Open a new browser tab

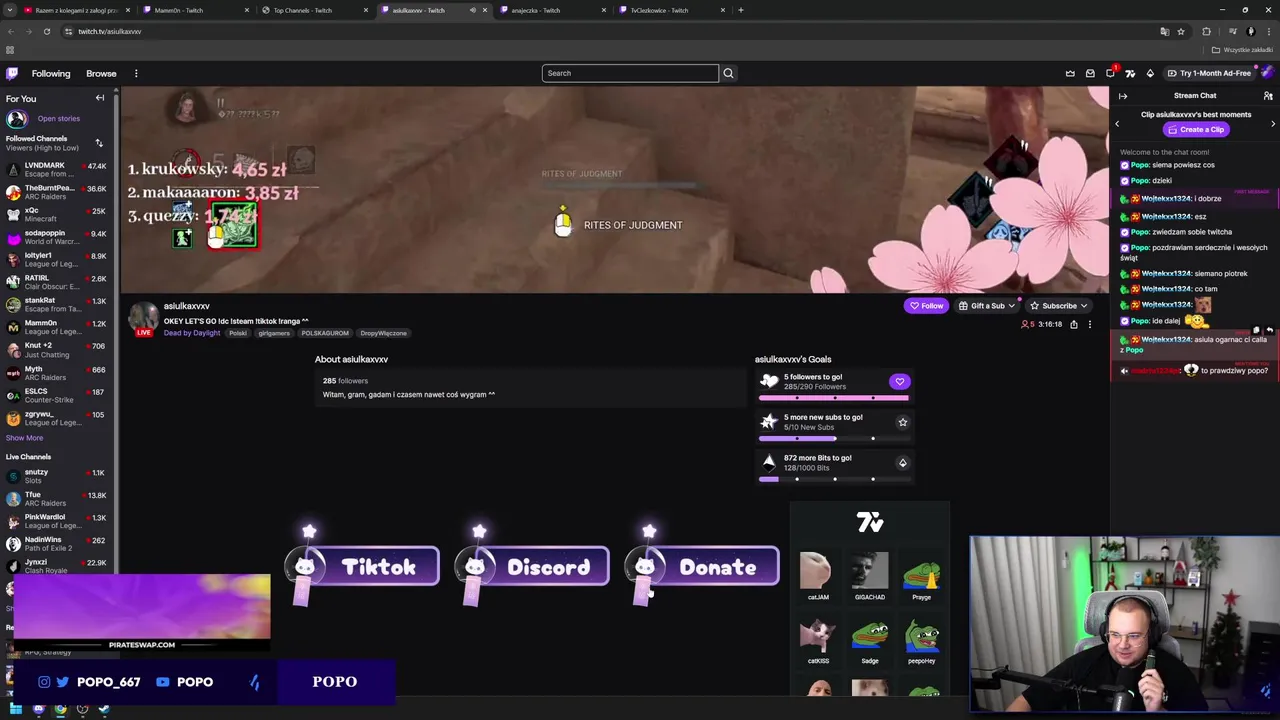[x=740, y=10]
